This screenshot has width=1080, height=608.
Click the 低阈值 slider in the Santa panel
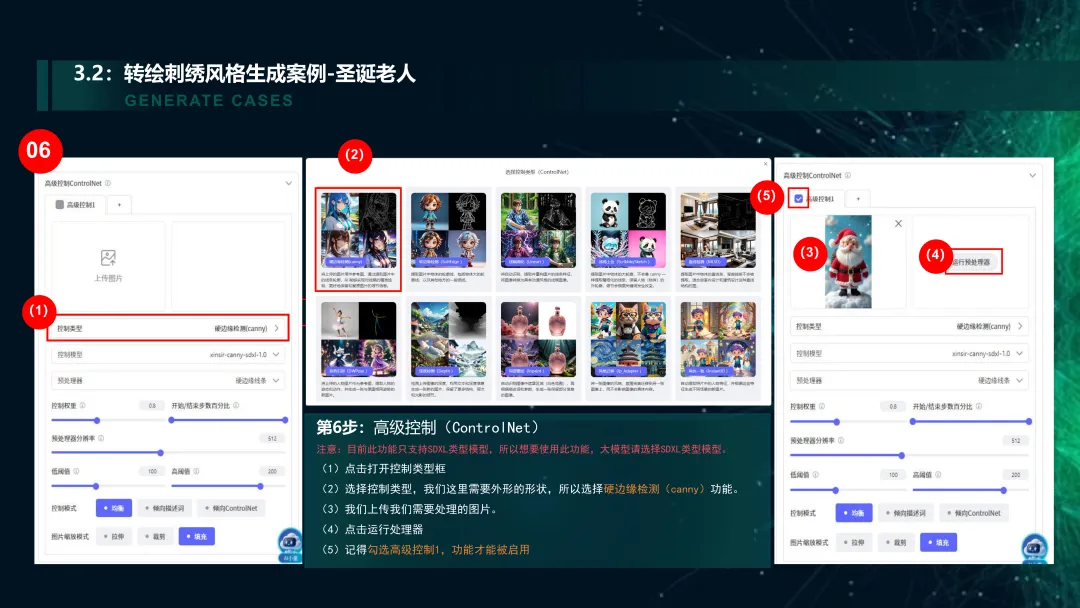click(848, 490)
